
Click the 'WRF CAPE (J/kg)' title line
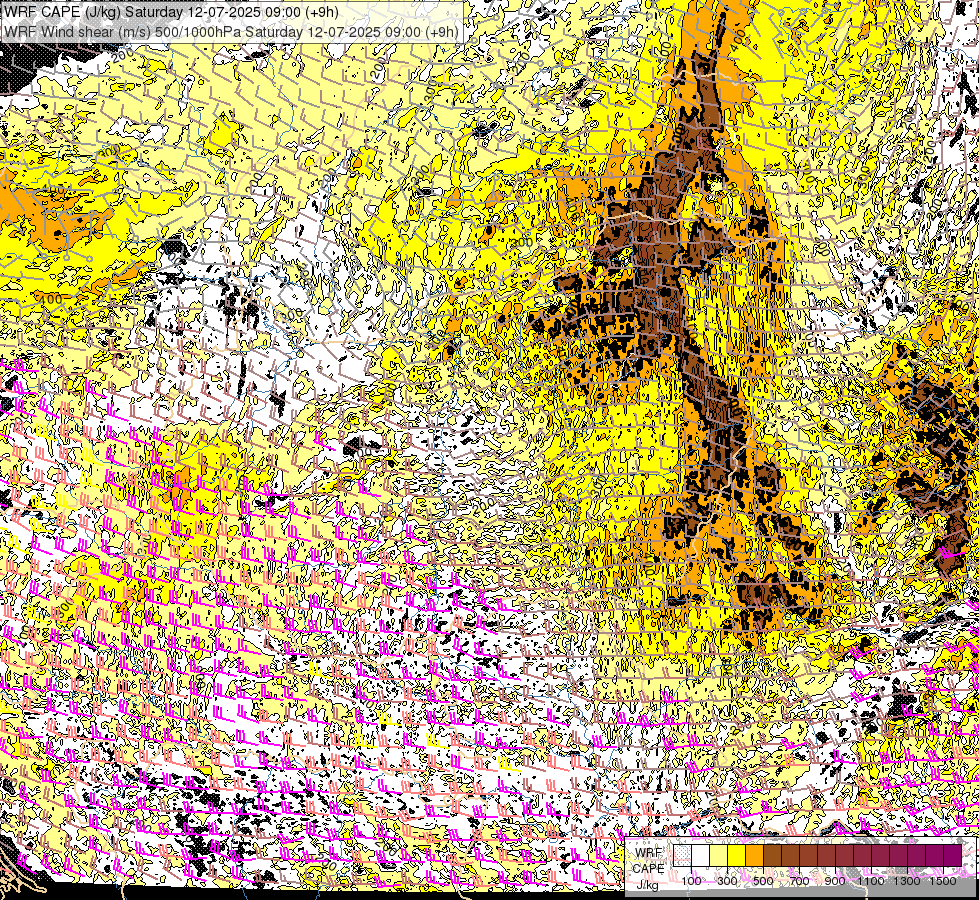click(x=170, y=12)
